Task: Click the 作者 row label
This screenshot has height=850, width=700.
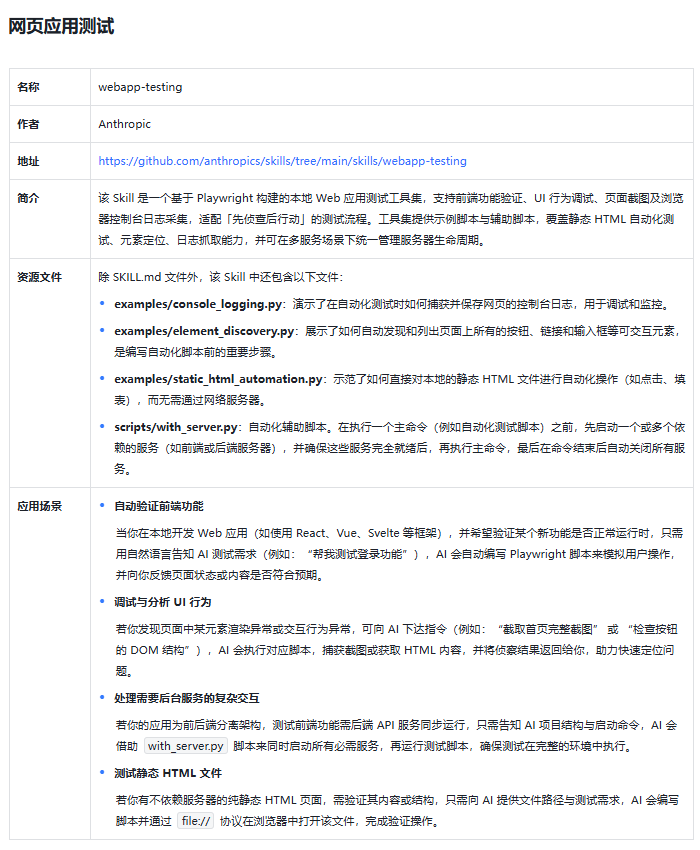Action: (28, 124)
